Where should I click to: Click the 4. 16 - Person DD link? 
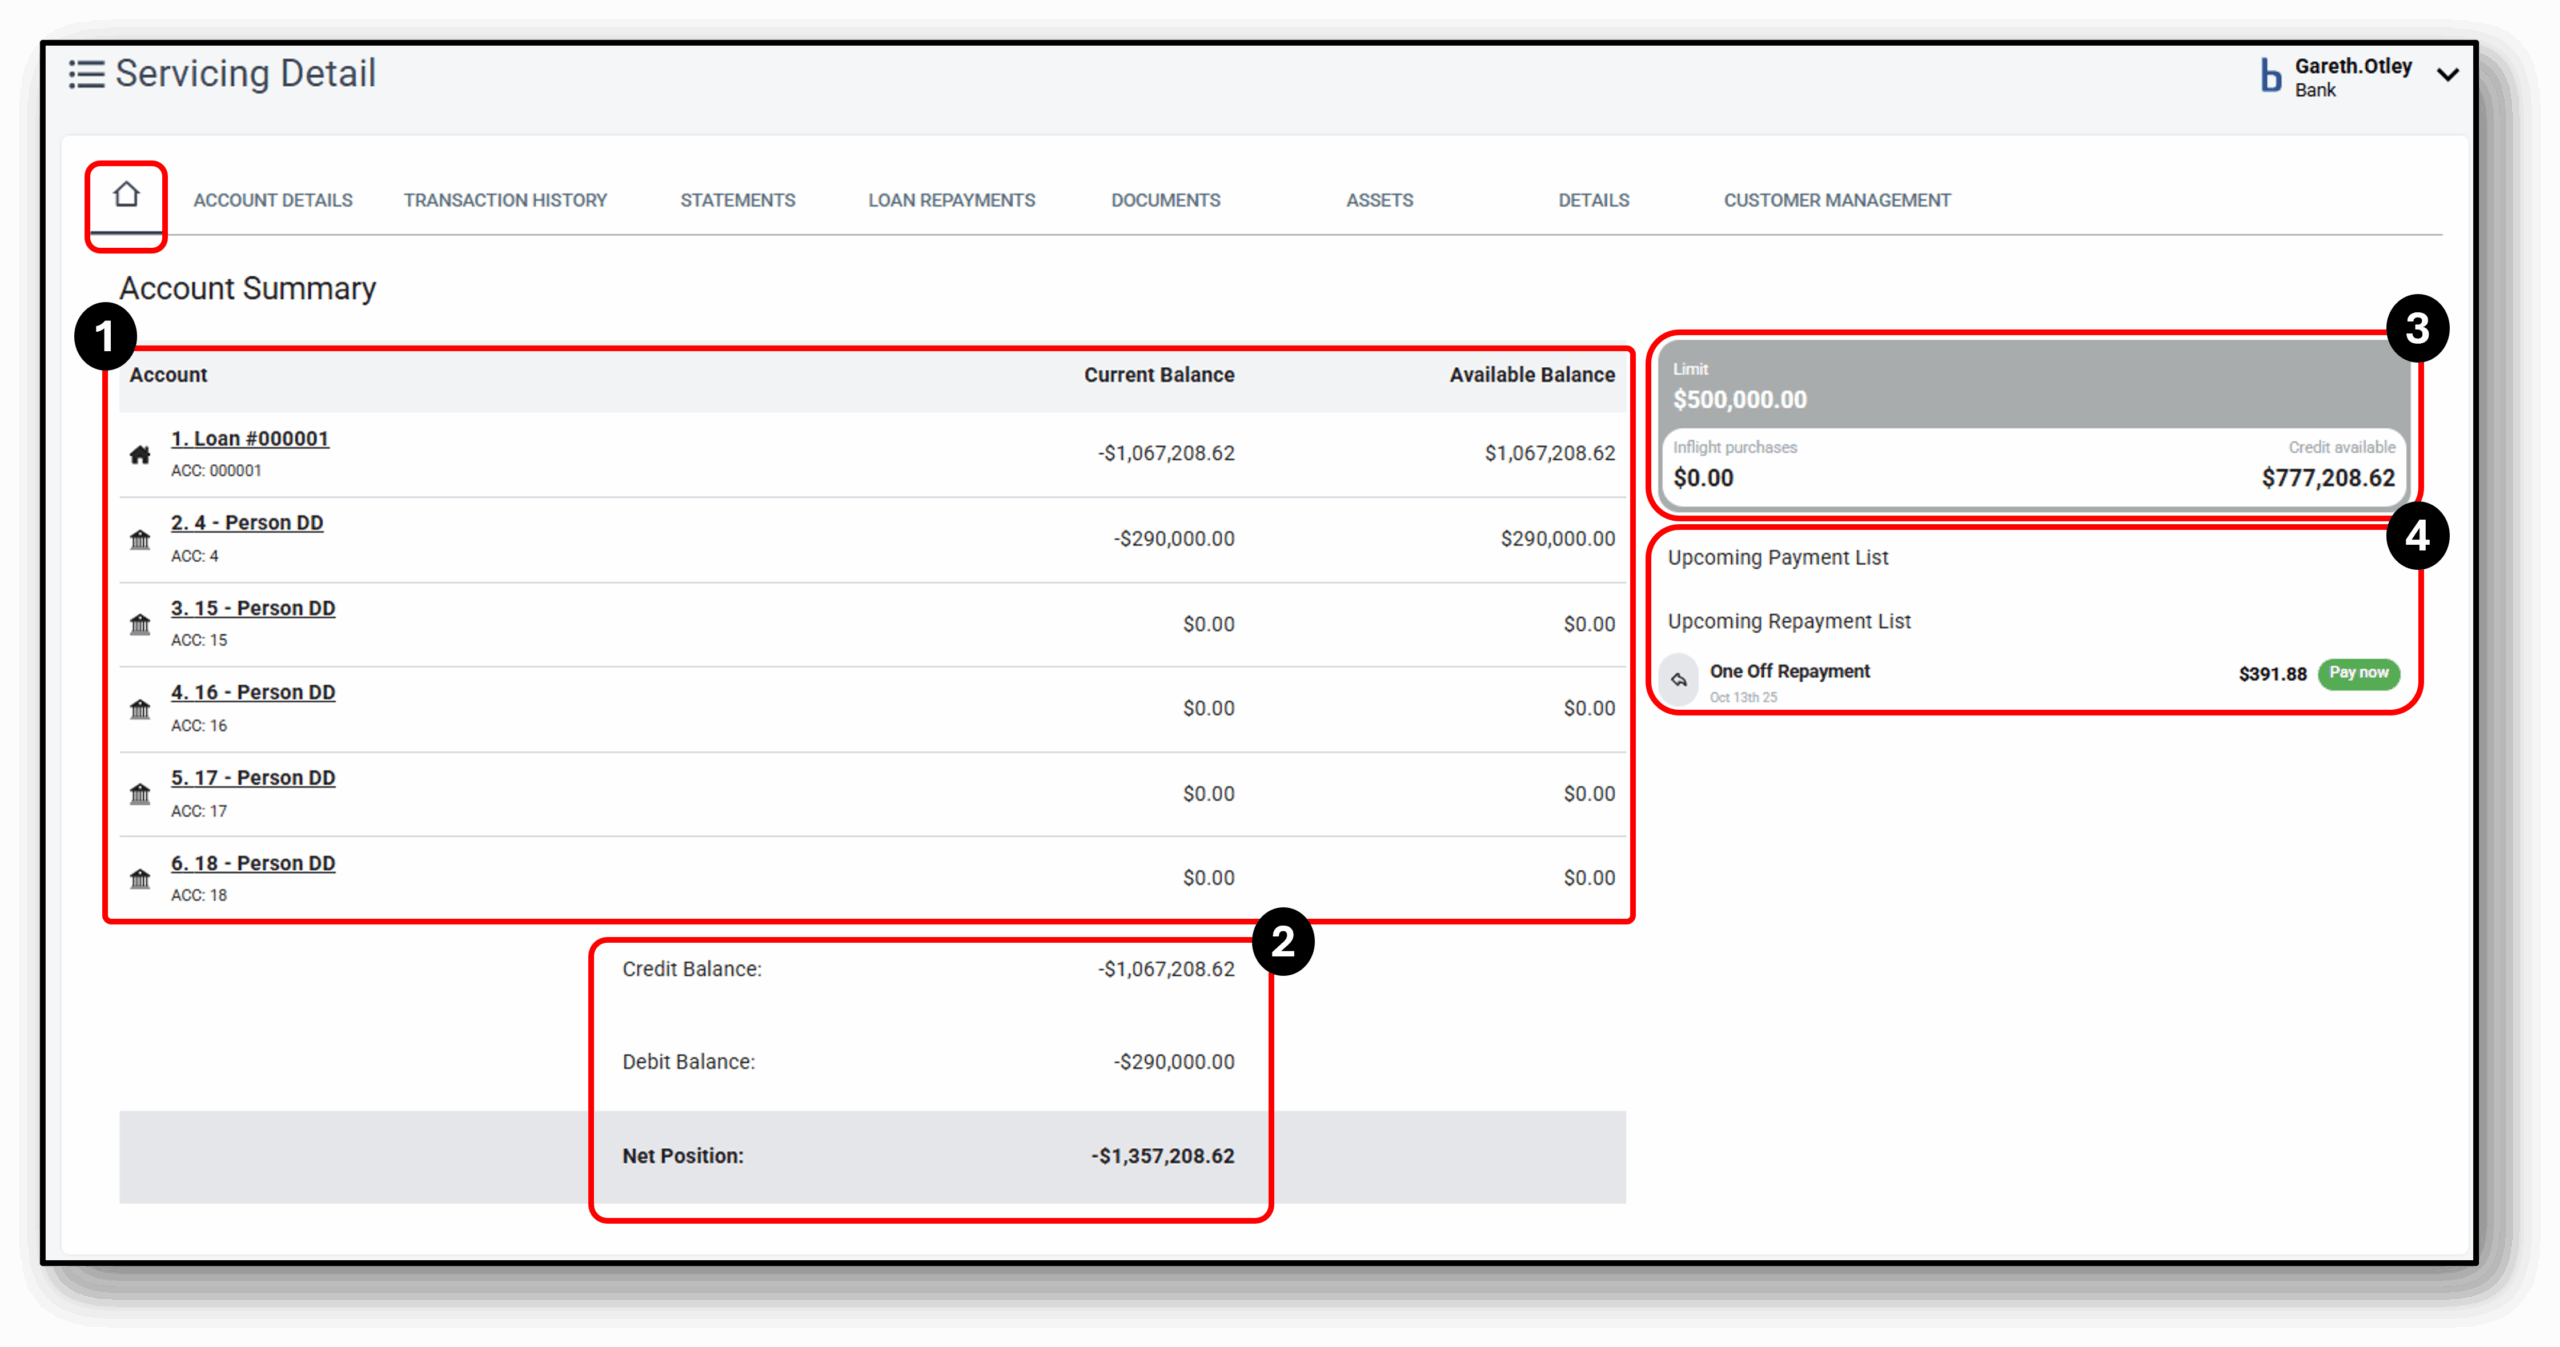click(x=252, y=692)
